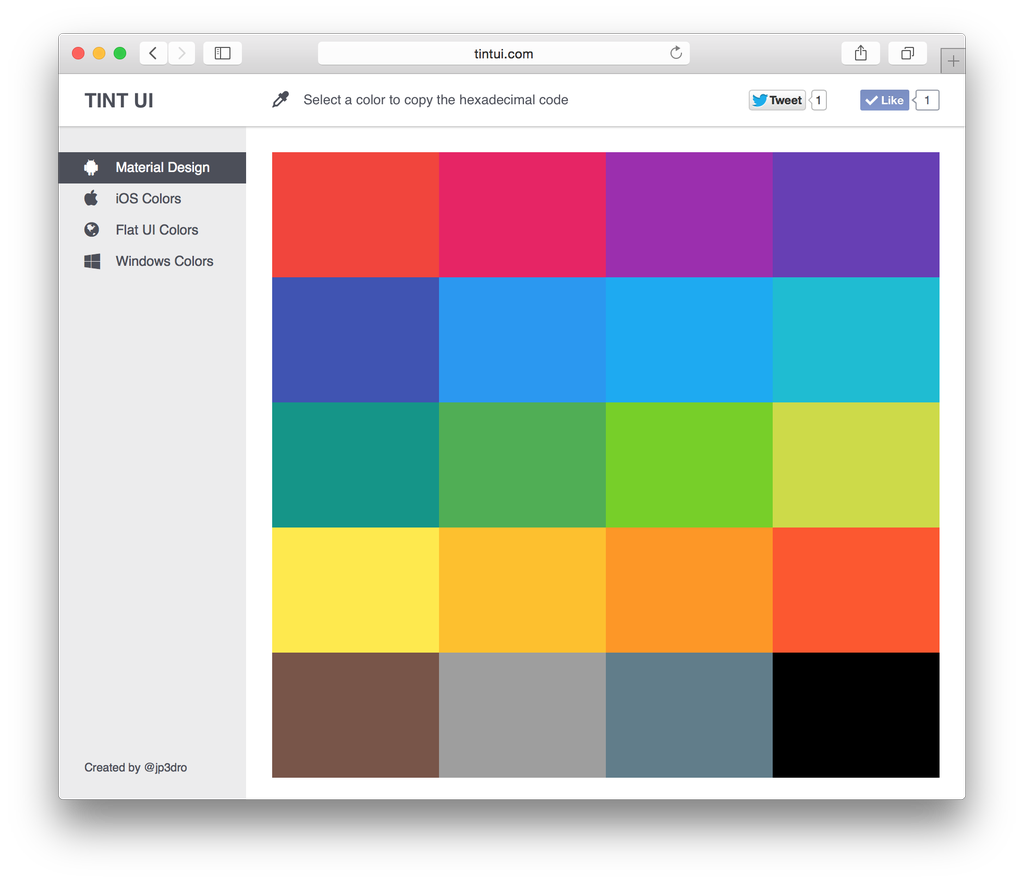Click the Apple icon next to iOS Colors

(90, 198)
